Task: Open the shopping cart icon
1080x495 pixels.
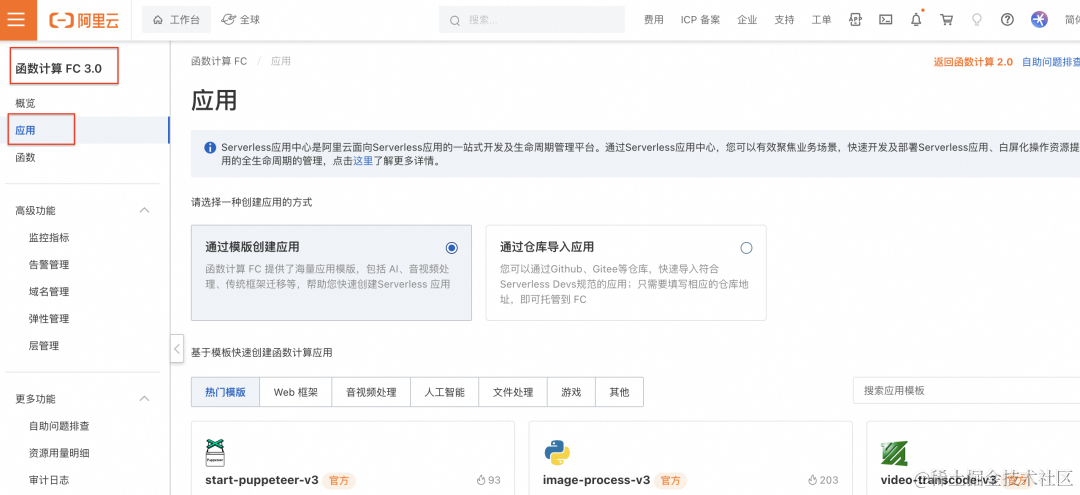Action: [946, 20]
